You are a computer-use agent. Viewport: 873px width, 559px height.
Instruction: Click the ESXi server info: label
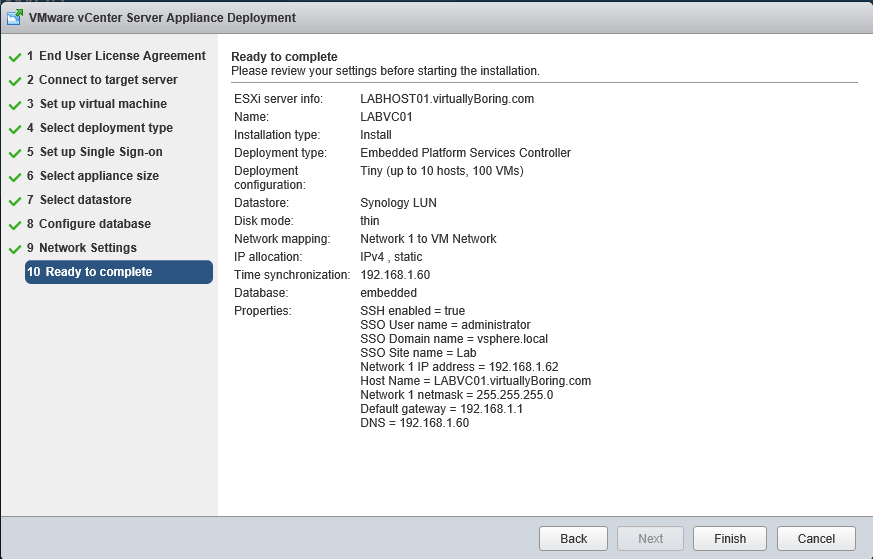click(278, 99)
